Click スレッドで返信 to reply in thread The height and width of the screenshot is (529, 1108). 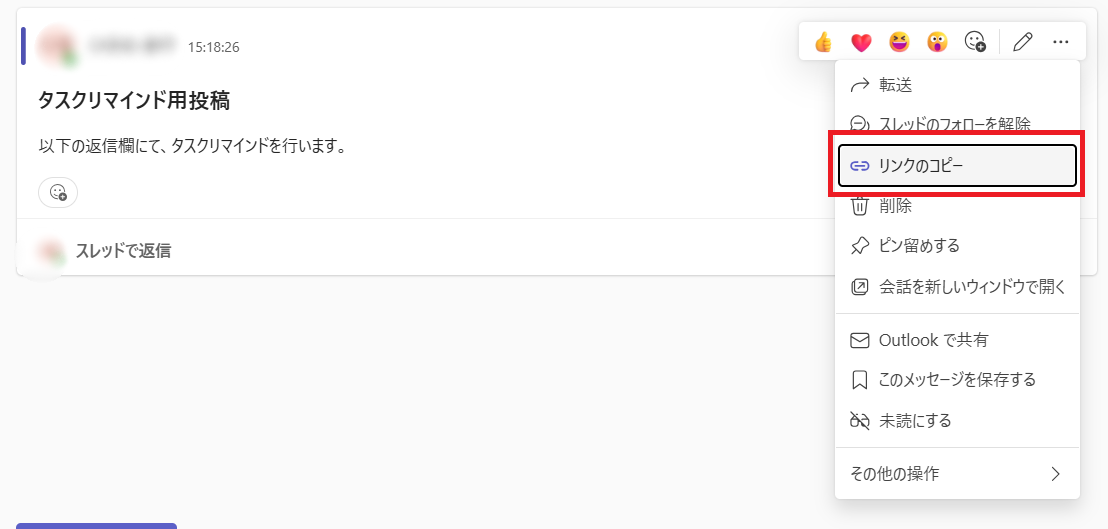tap(123, 251)
